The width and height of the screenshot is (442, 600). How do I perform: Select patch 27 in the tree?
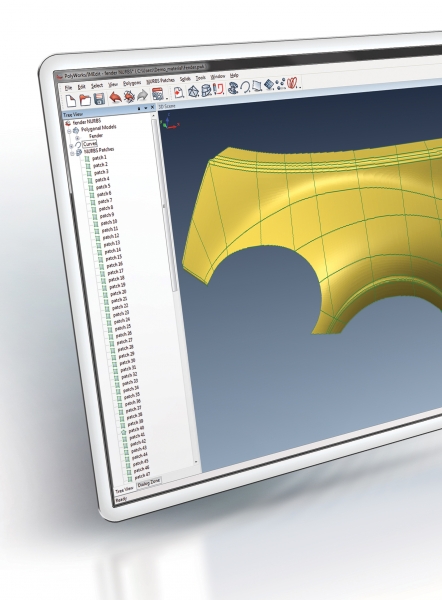[124, 341]
